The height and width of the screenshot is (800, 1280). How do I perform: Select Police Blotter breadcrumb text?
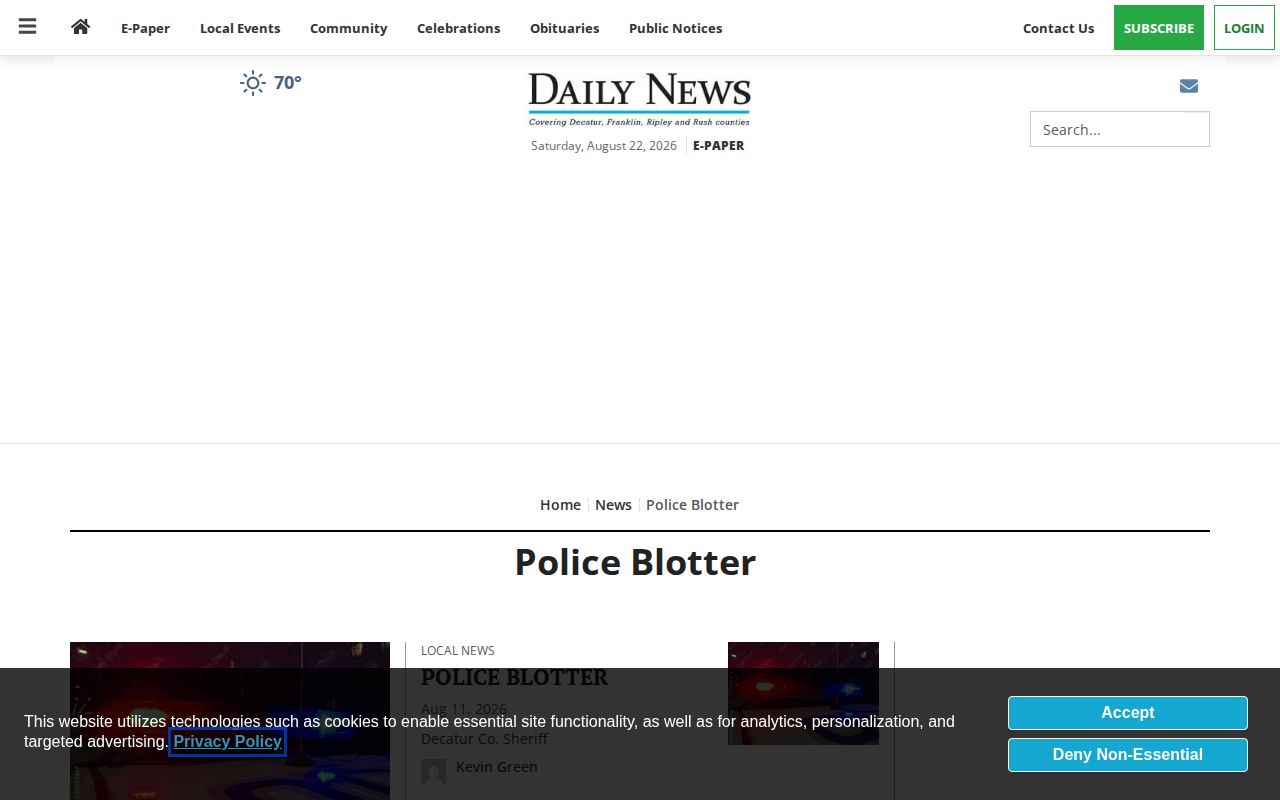click(692, 505)
